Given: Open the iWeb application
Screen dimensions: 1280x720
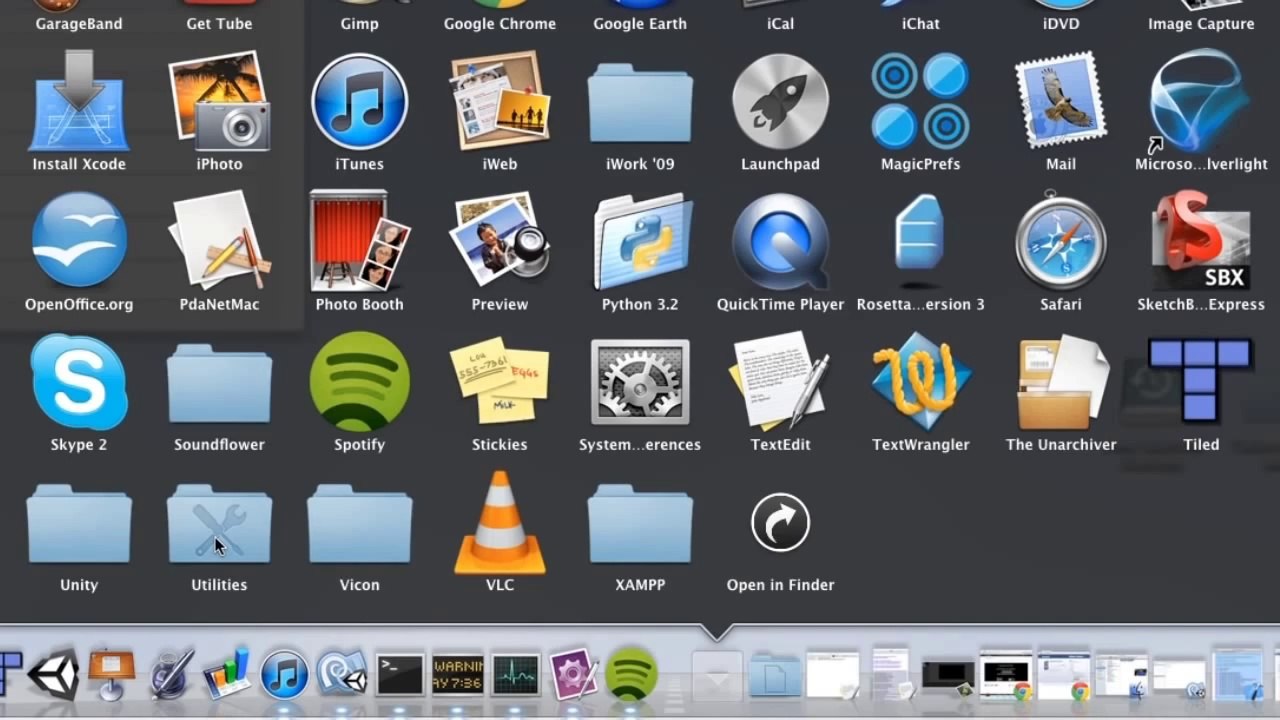Looking at the screenshot, I should [499, 102].
